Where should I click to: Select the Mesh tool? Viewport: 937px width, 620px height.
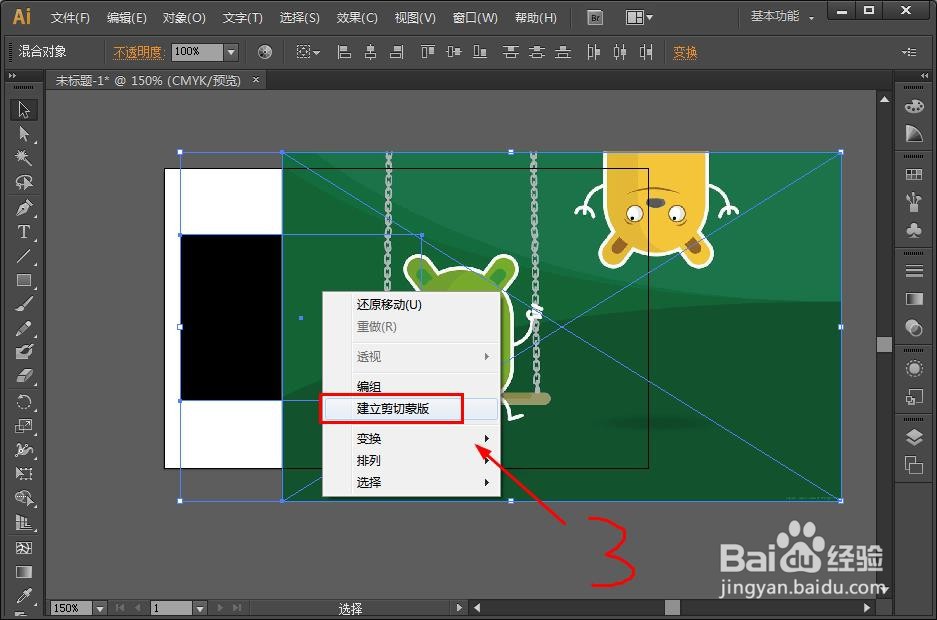pyautogui.click(x=24, y=548)
